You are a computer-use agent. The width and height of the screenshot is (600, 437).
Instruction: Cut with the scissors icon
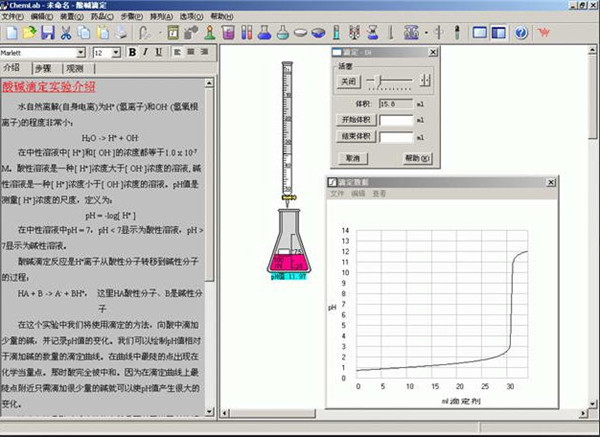coord(66,33)
